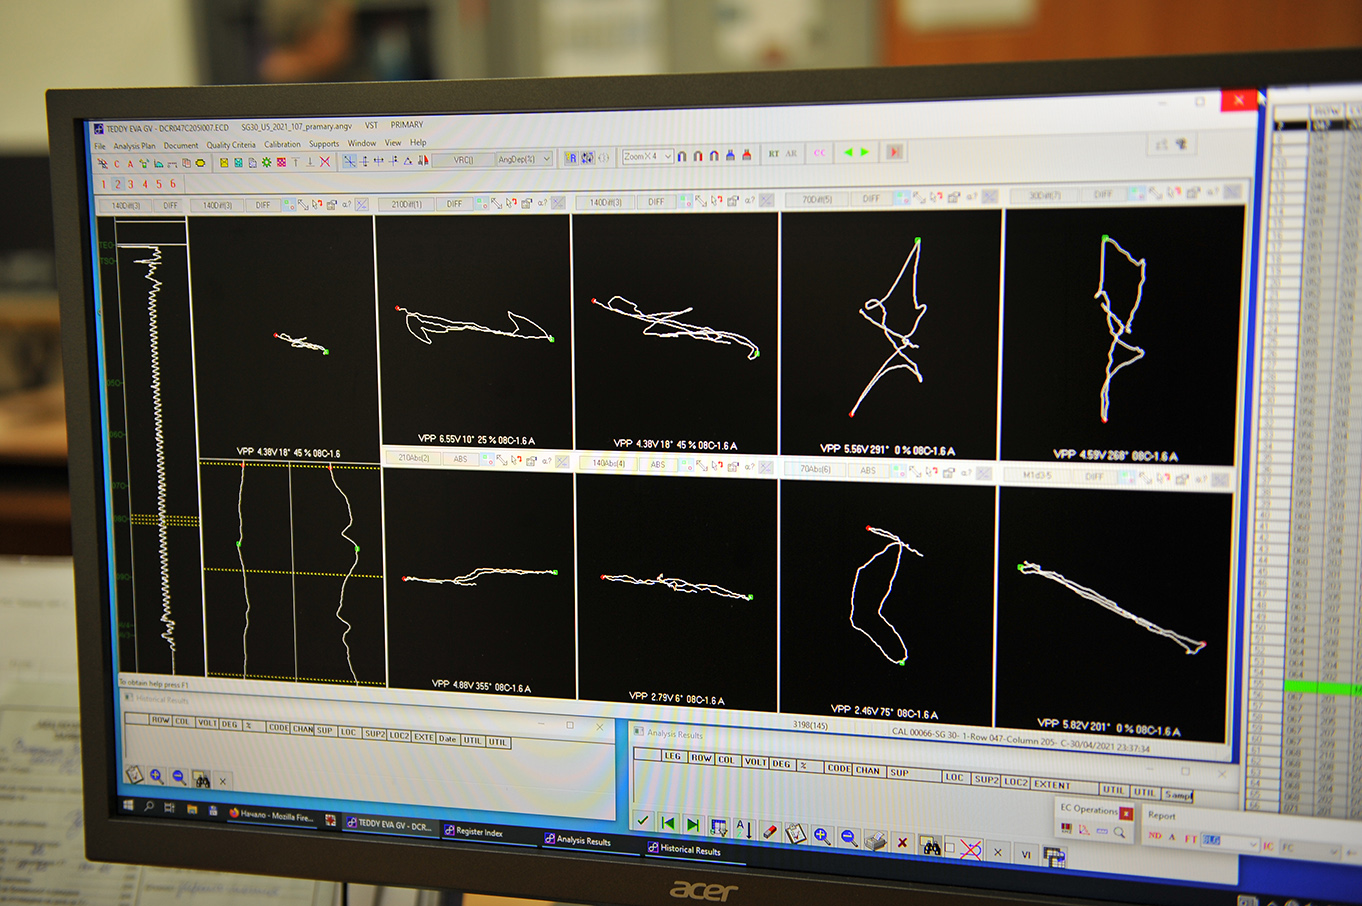
Task: Click the 30Diff(7) channel selector
Action: pyautogui.click(x=1045, y=195)
